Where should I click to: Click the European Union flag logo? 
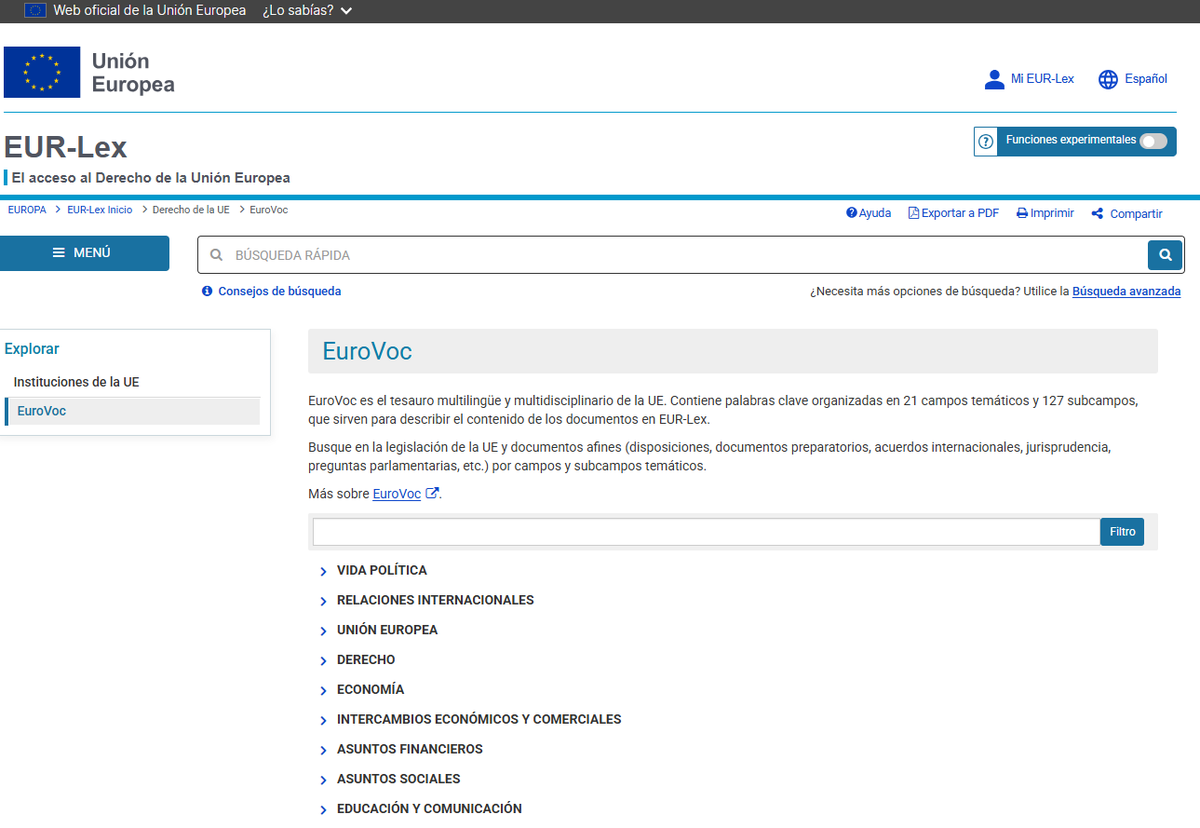pyautogui.click(x=42, y=72)
